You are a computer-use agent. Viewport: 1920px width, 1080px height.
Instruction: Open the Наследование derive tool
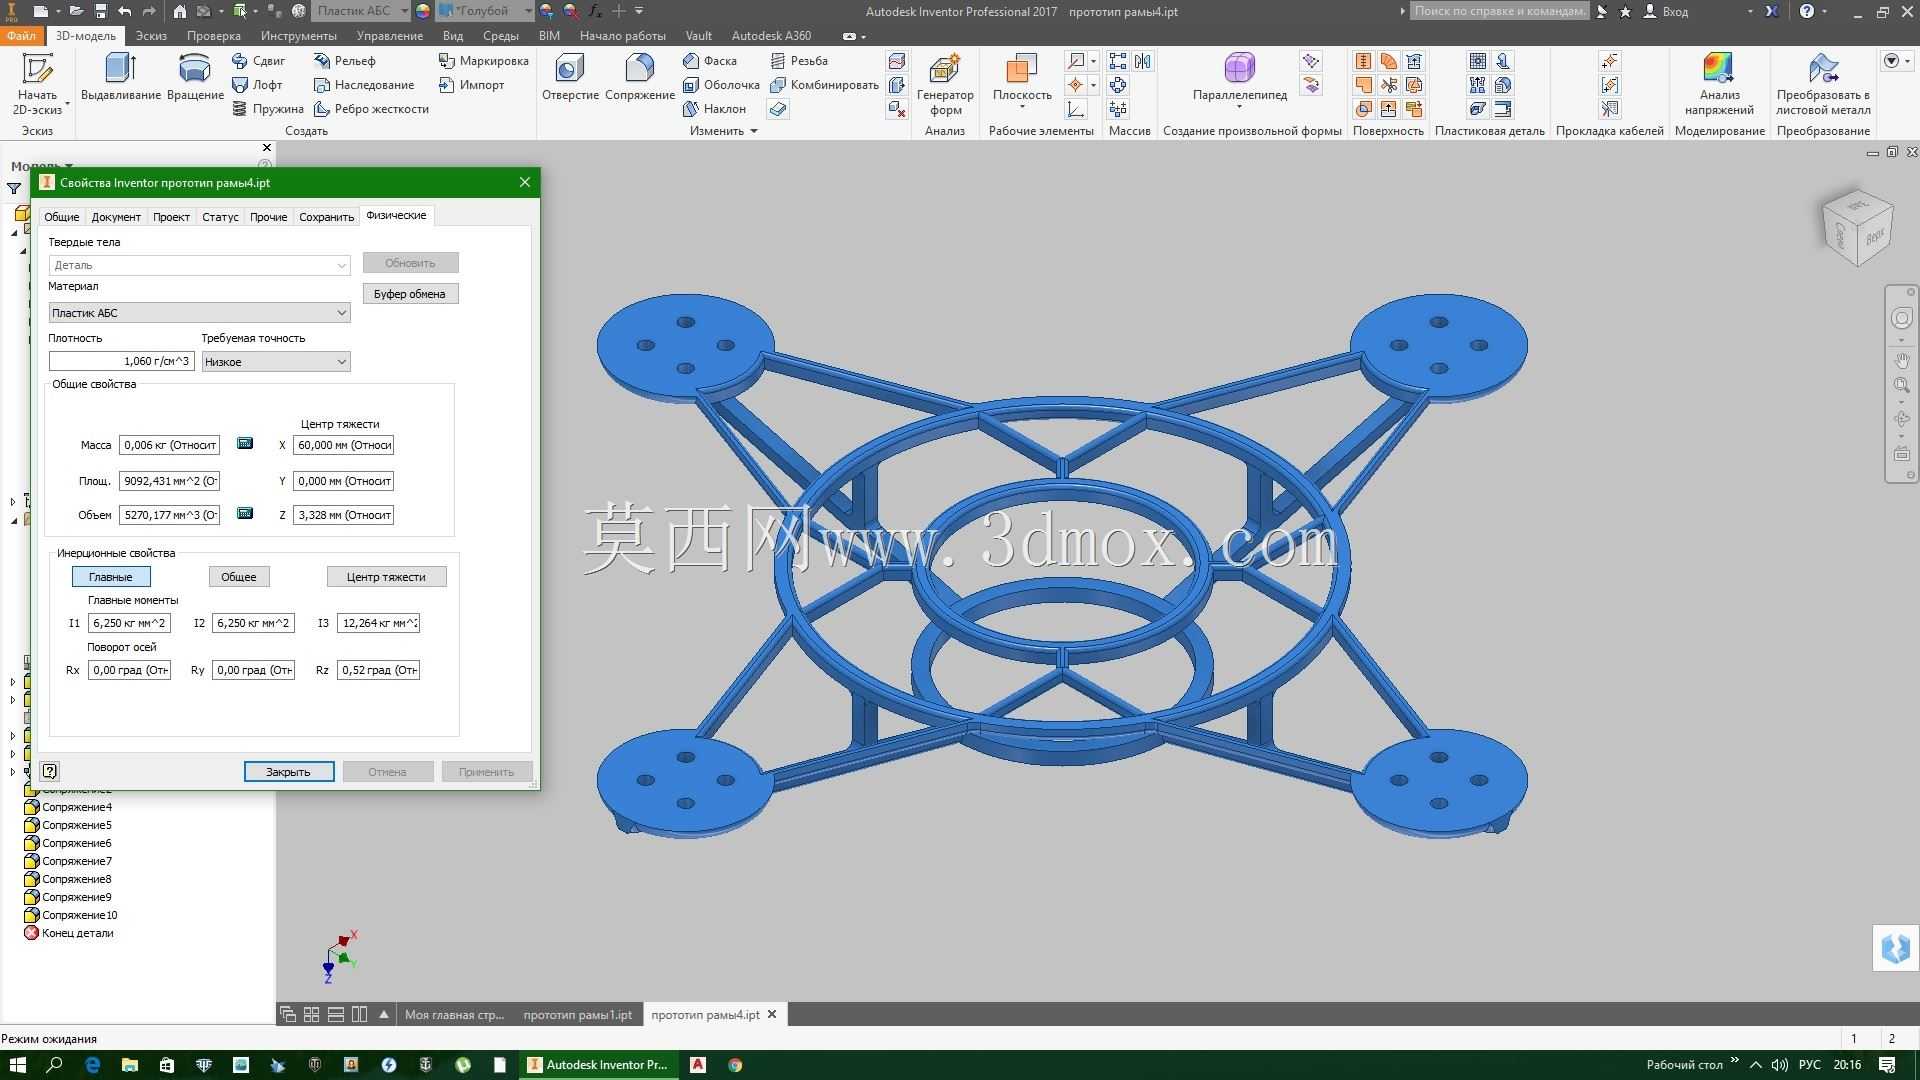click(364, 85)
